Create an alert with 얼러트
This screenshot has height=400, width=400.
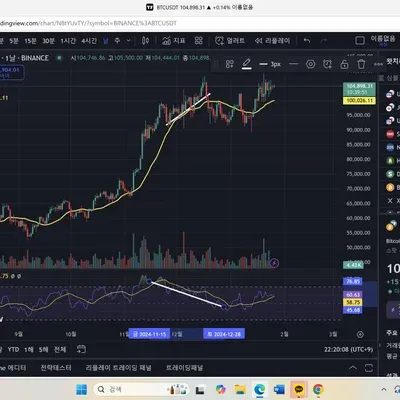point(230,41)
